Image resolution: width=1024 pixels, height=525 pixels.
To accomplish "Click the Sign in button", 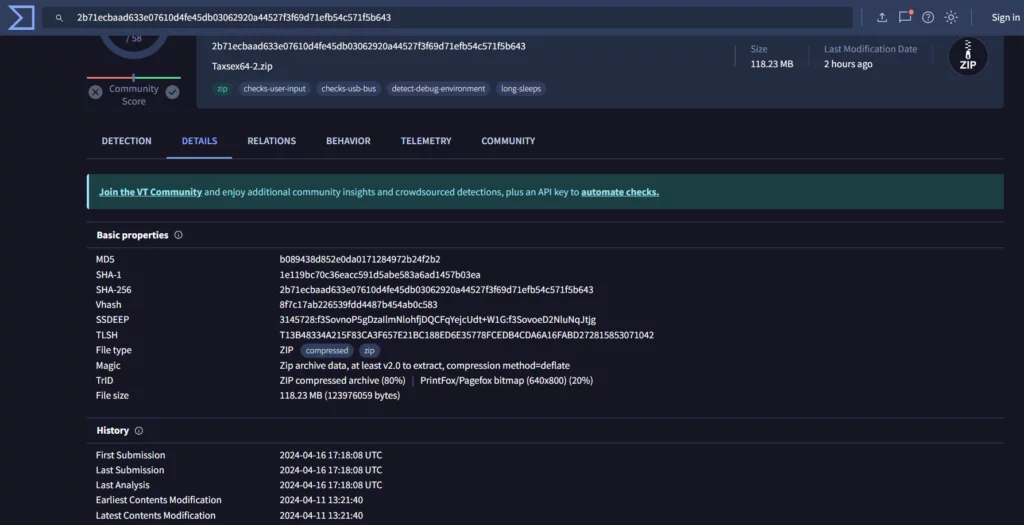I will (x=1005, y=17).
